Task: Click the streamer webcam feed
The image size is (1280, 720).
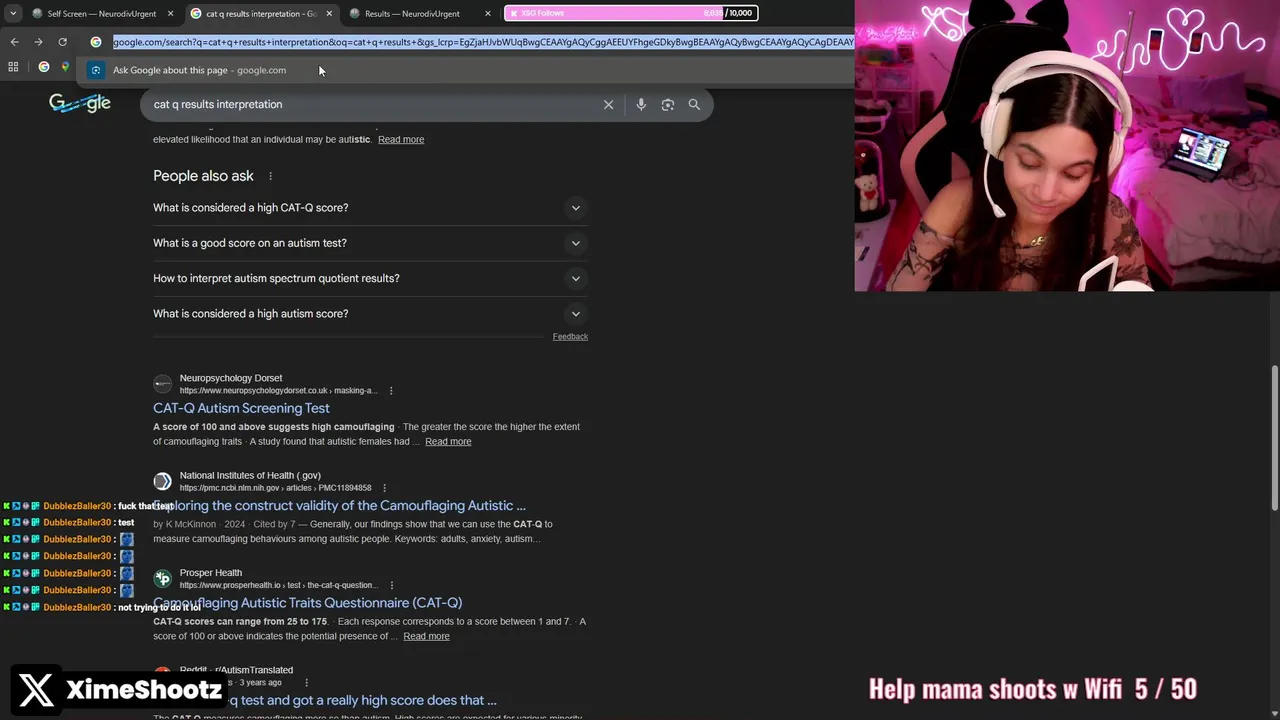Action: pyautogui.click(x=1067, y=146)
